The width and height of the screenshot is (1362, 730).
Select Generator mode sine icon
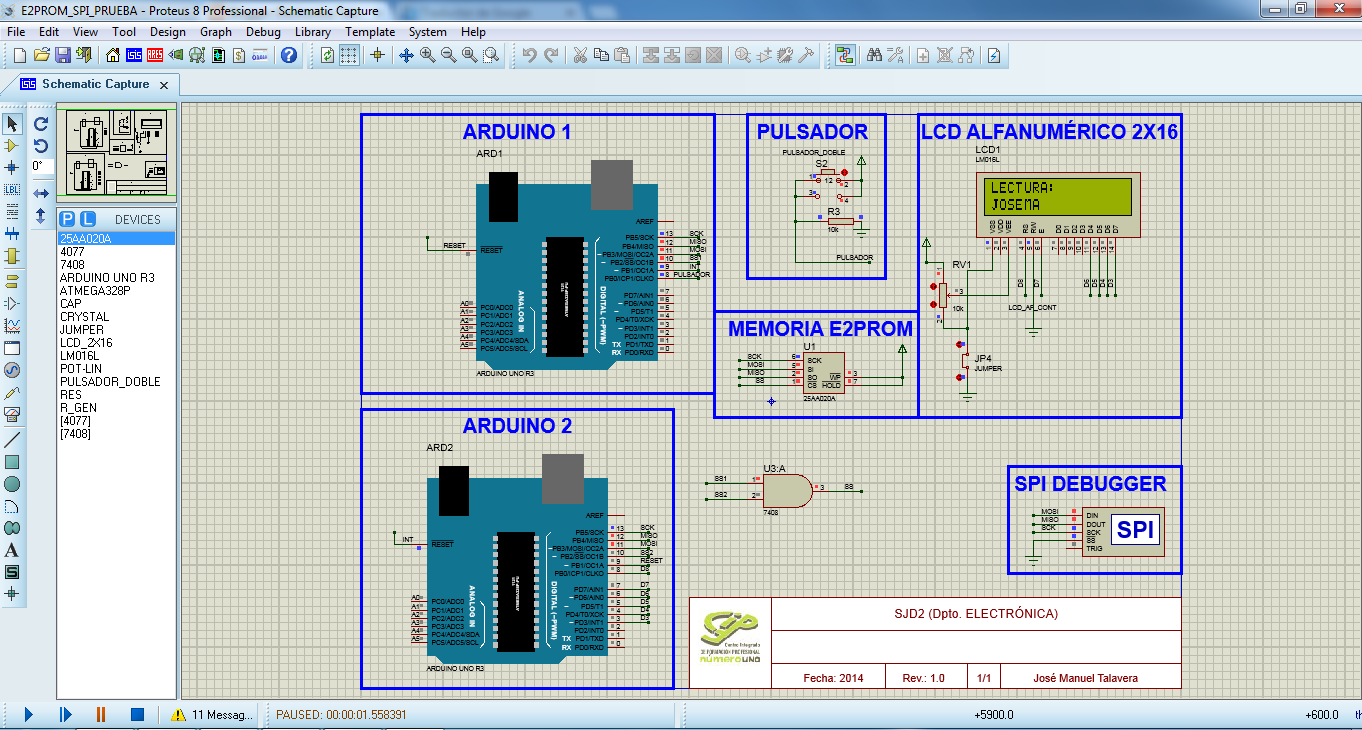click(12, 369)
